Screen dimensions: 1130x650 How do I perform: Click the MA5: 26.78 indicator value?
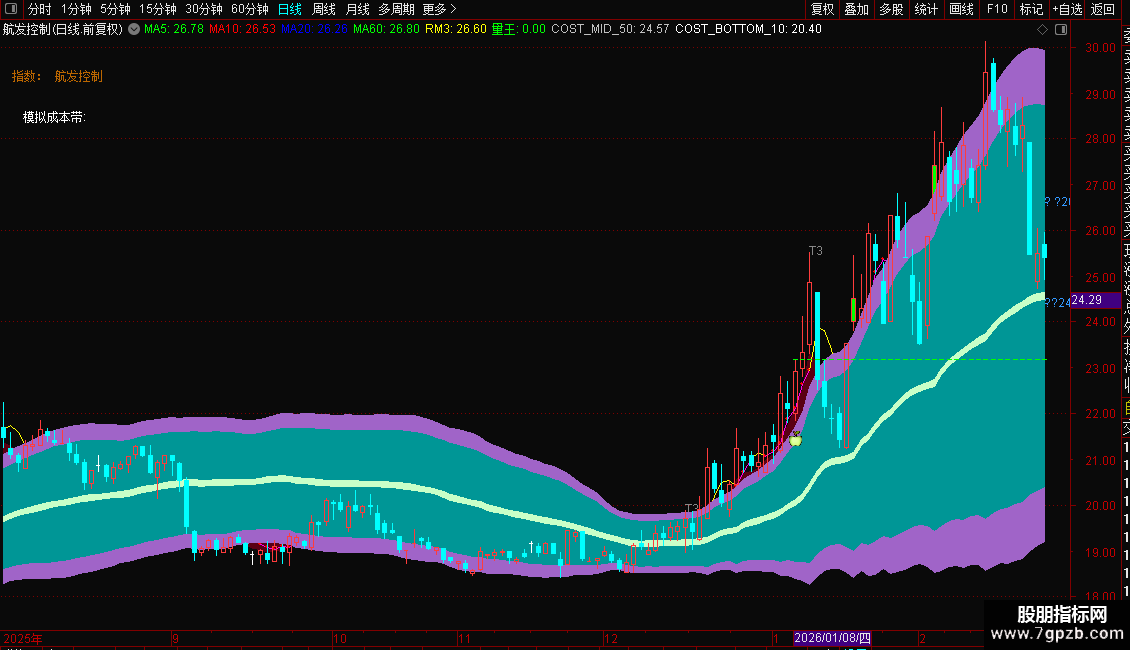[174, 29]
